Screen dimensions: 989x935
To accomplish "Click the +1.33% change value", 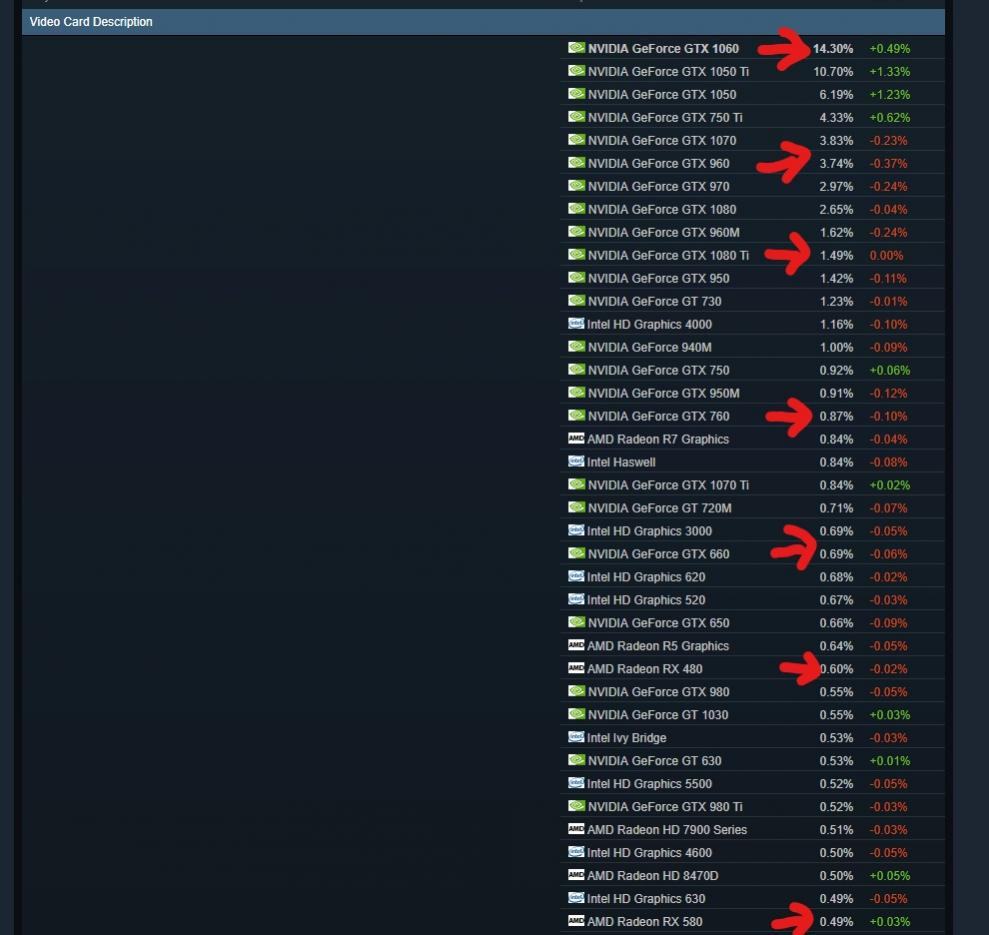I will (889, 71).
